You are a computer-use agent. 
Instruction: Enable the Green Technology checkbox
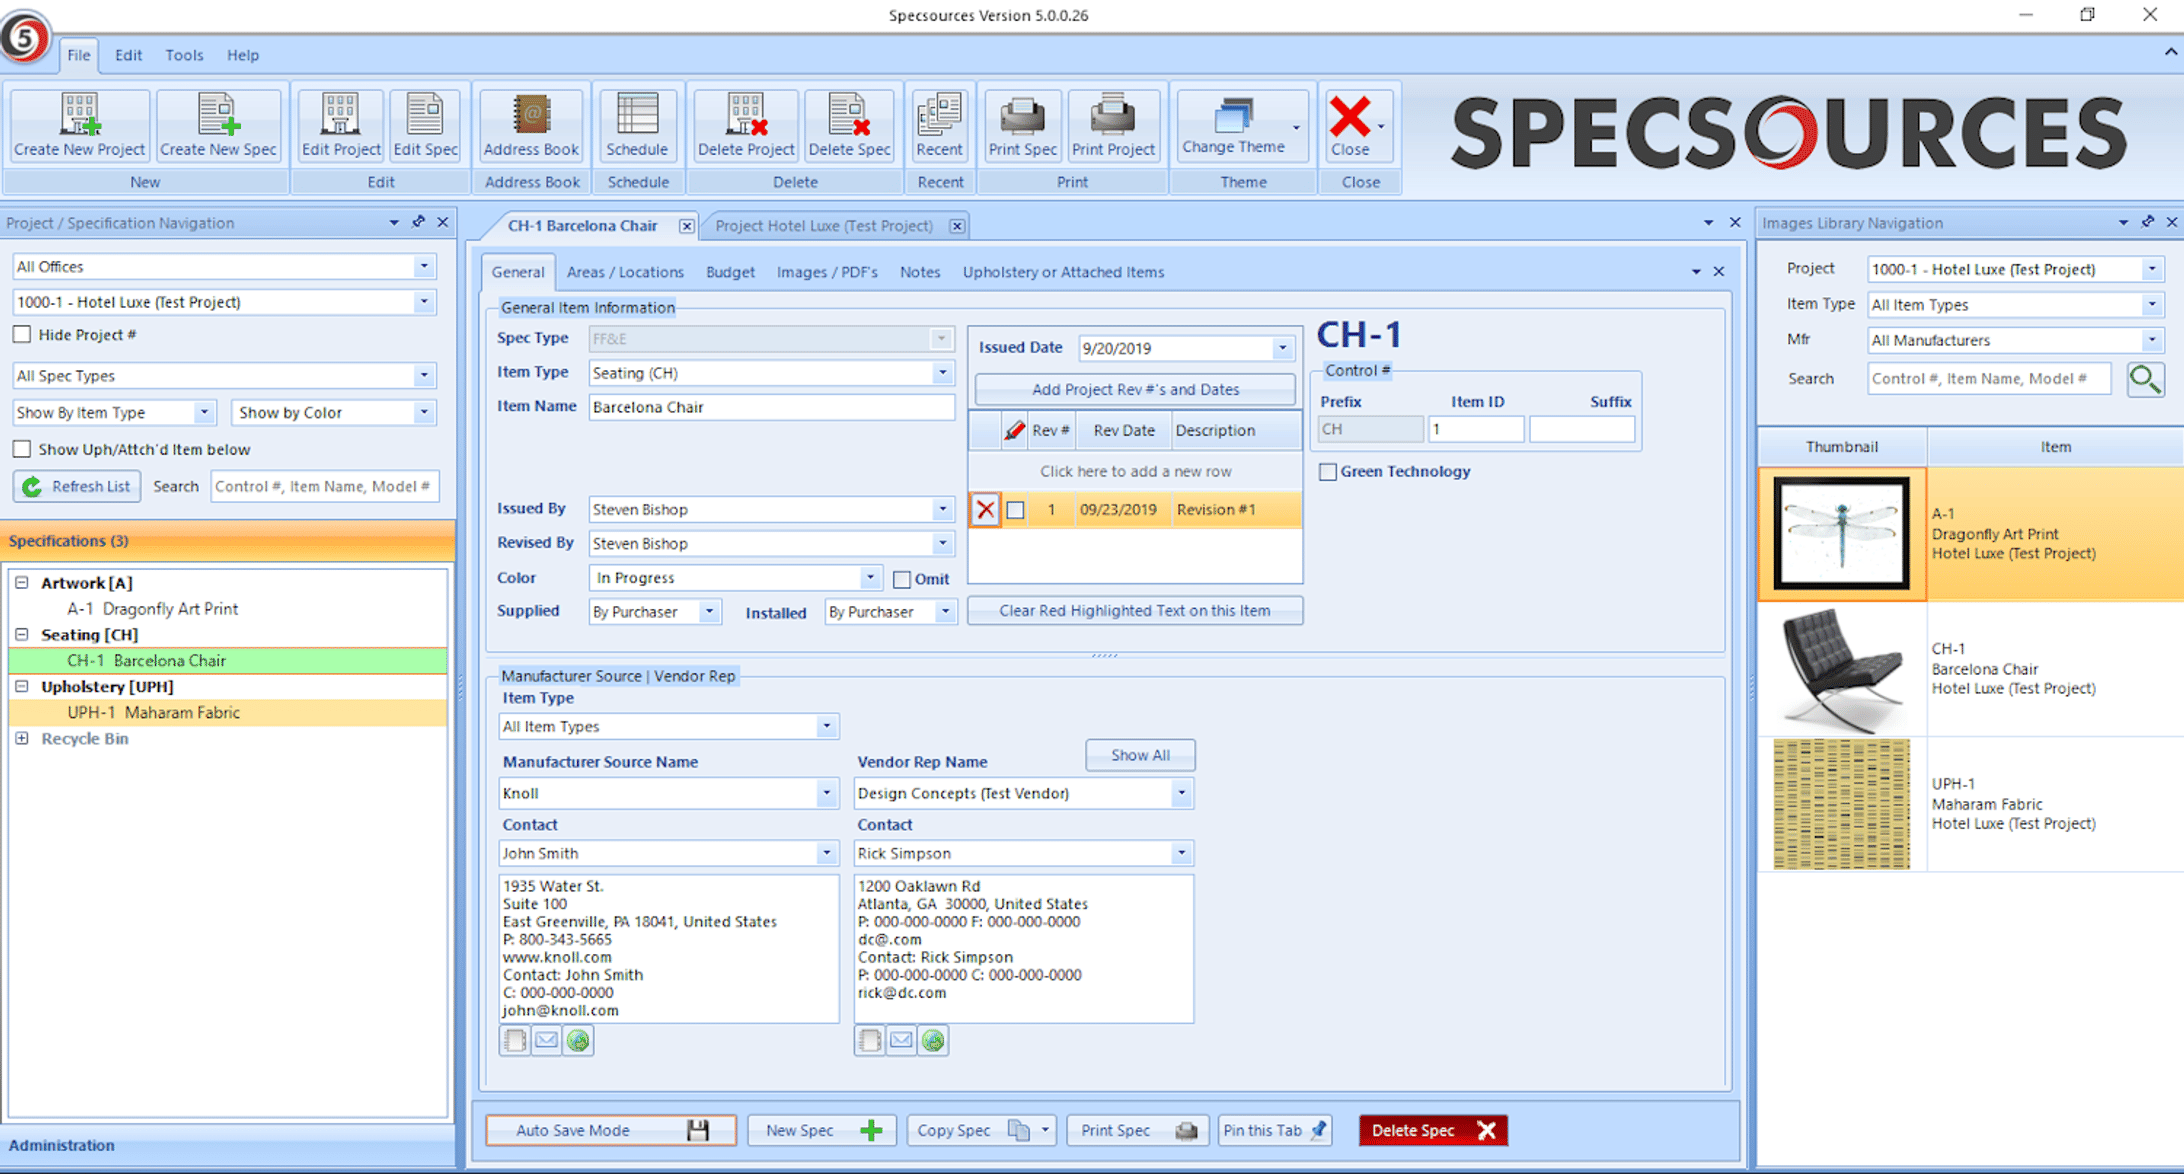coord(1328,471)
